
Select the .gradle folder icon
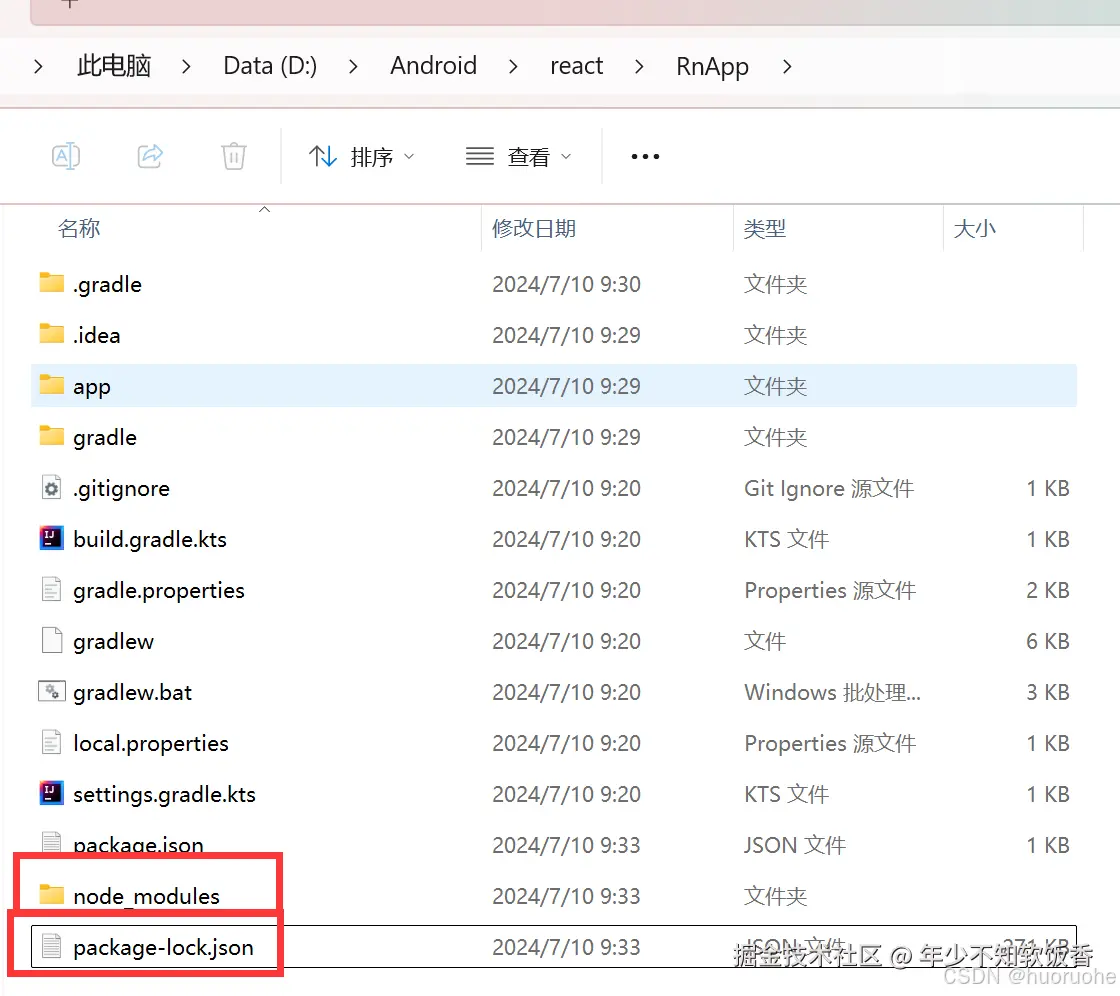point(51,283)
